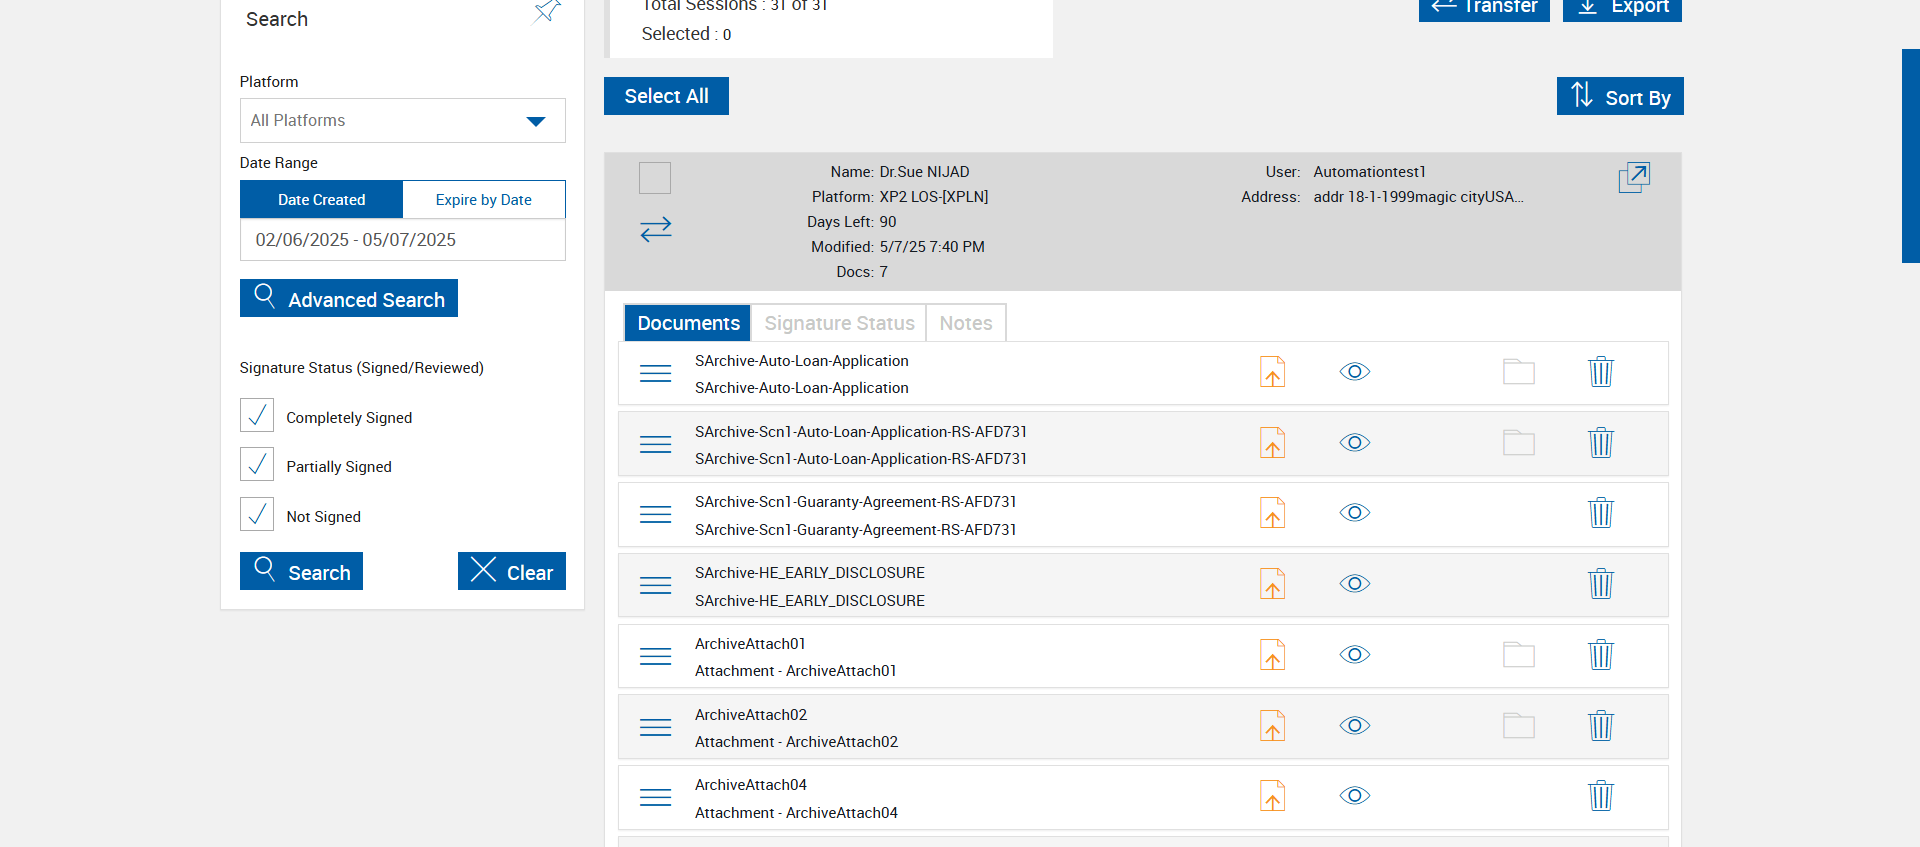Open folder icon for ArchiveAttach02

tap(1519, 726)
